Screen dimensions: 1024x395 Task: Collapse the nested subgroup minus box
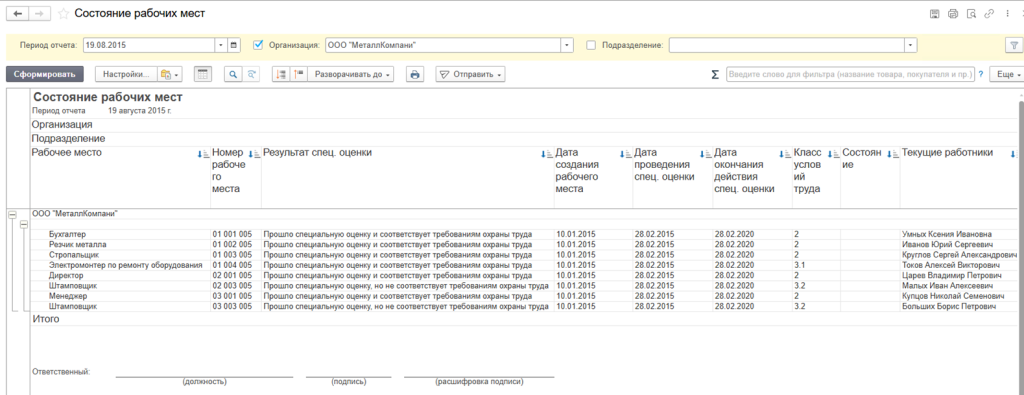point(24,224)
